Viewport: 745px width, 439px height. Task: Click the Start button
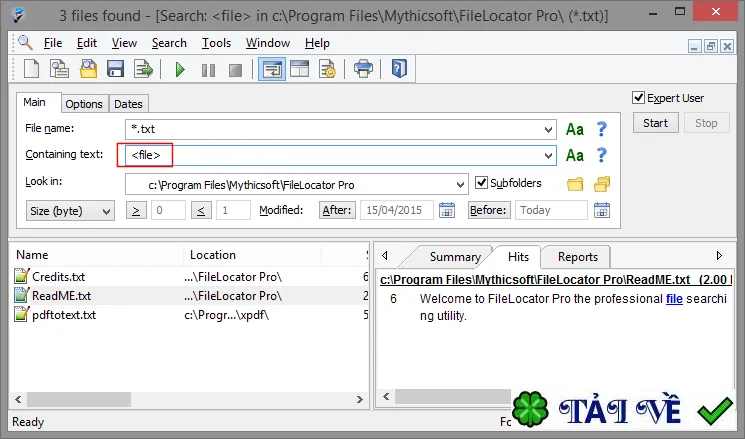(x=655, y=123)
